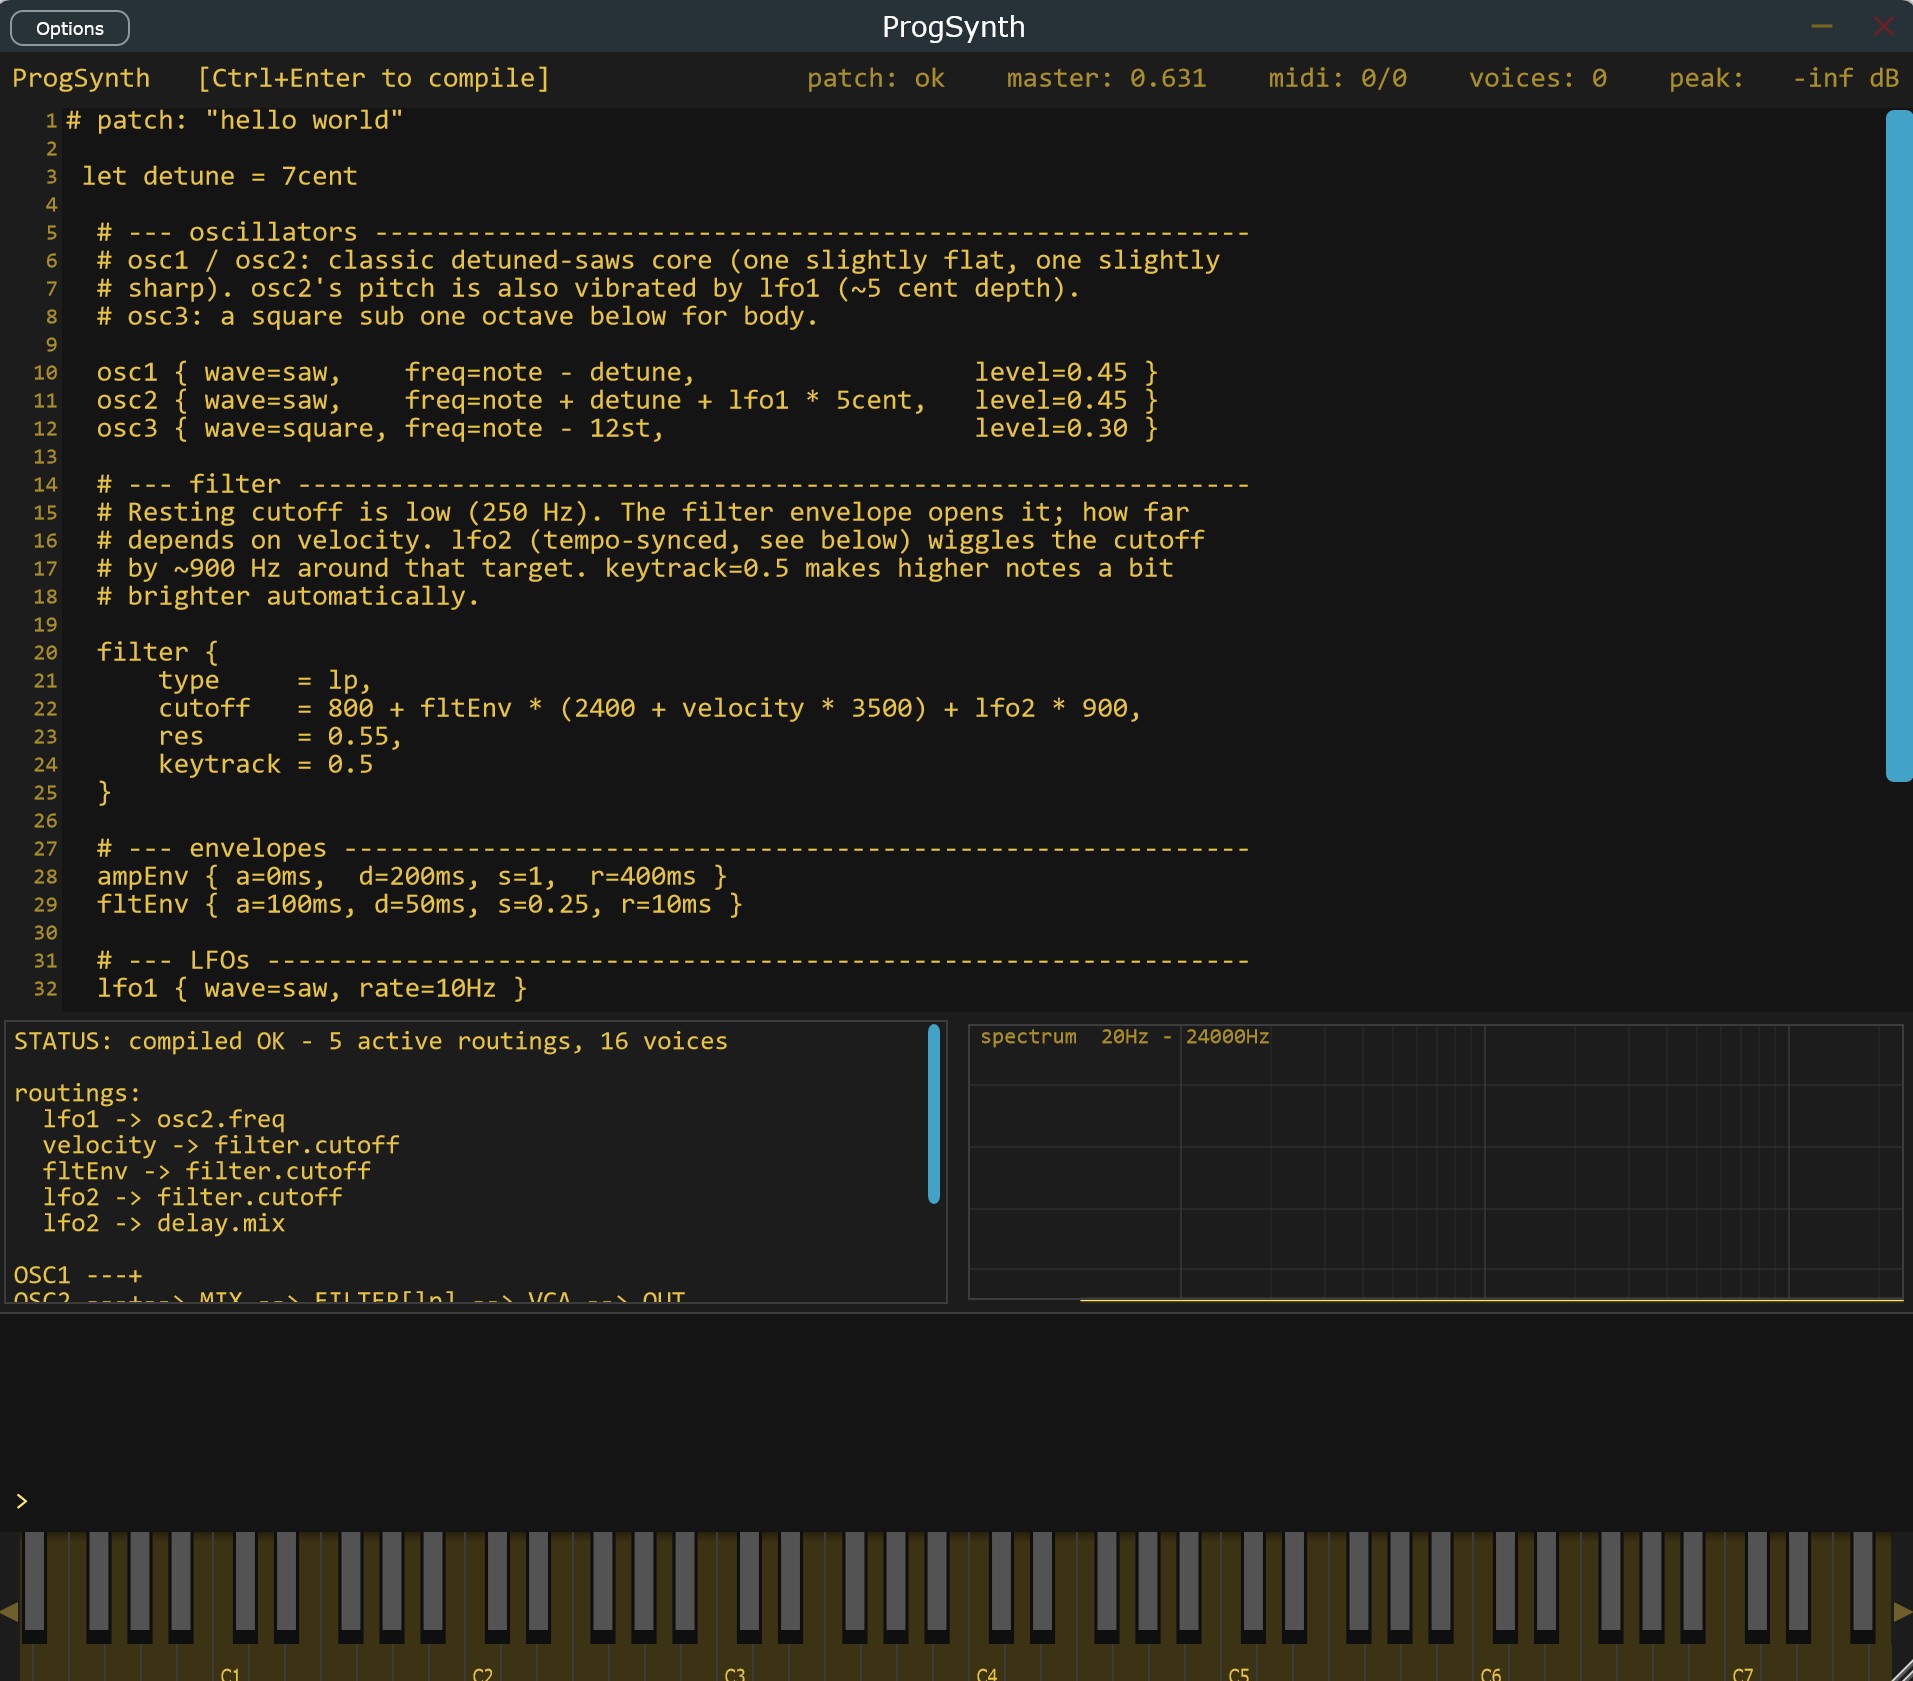Click the cutoff expression line
Image resolution: width=1913 pixels, height=1681 pixels.
click(650, 708)
